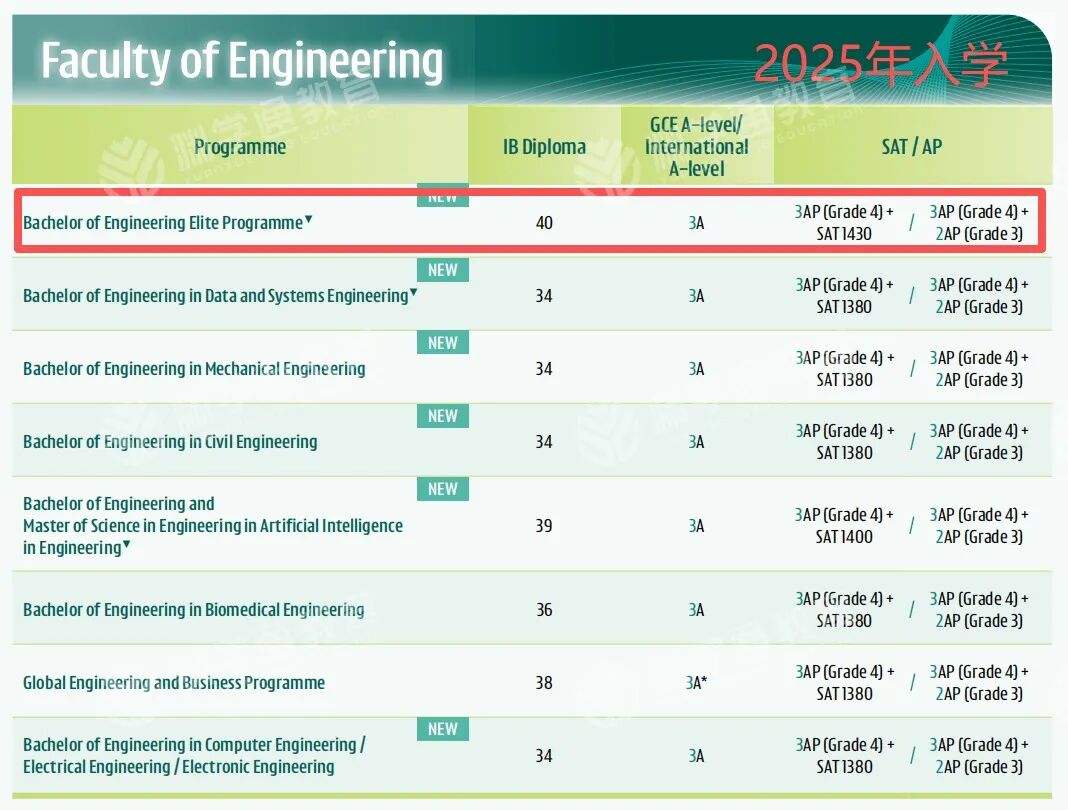
Task: Select the GCE A-level column header
Action: coord(697,147)
